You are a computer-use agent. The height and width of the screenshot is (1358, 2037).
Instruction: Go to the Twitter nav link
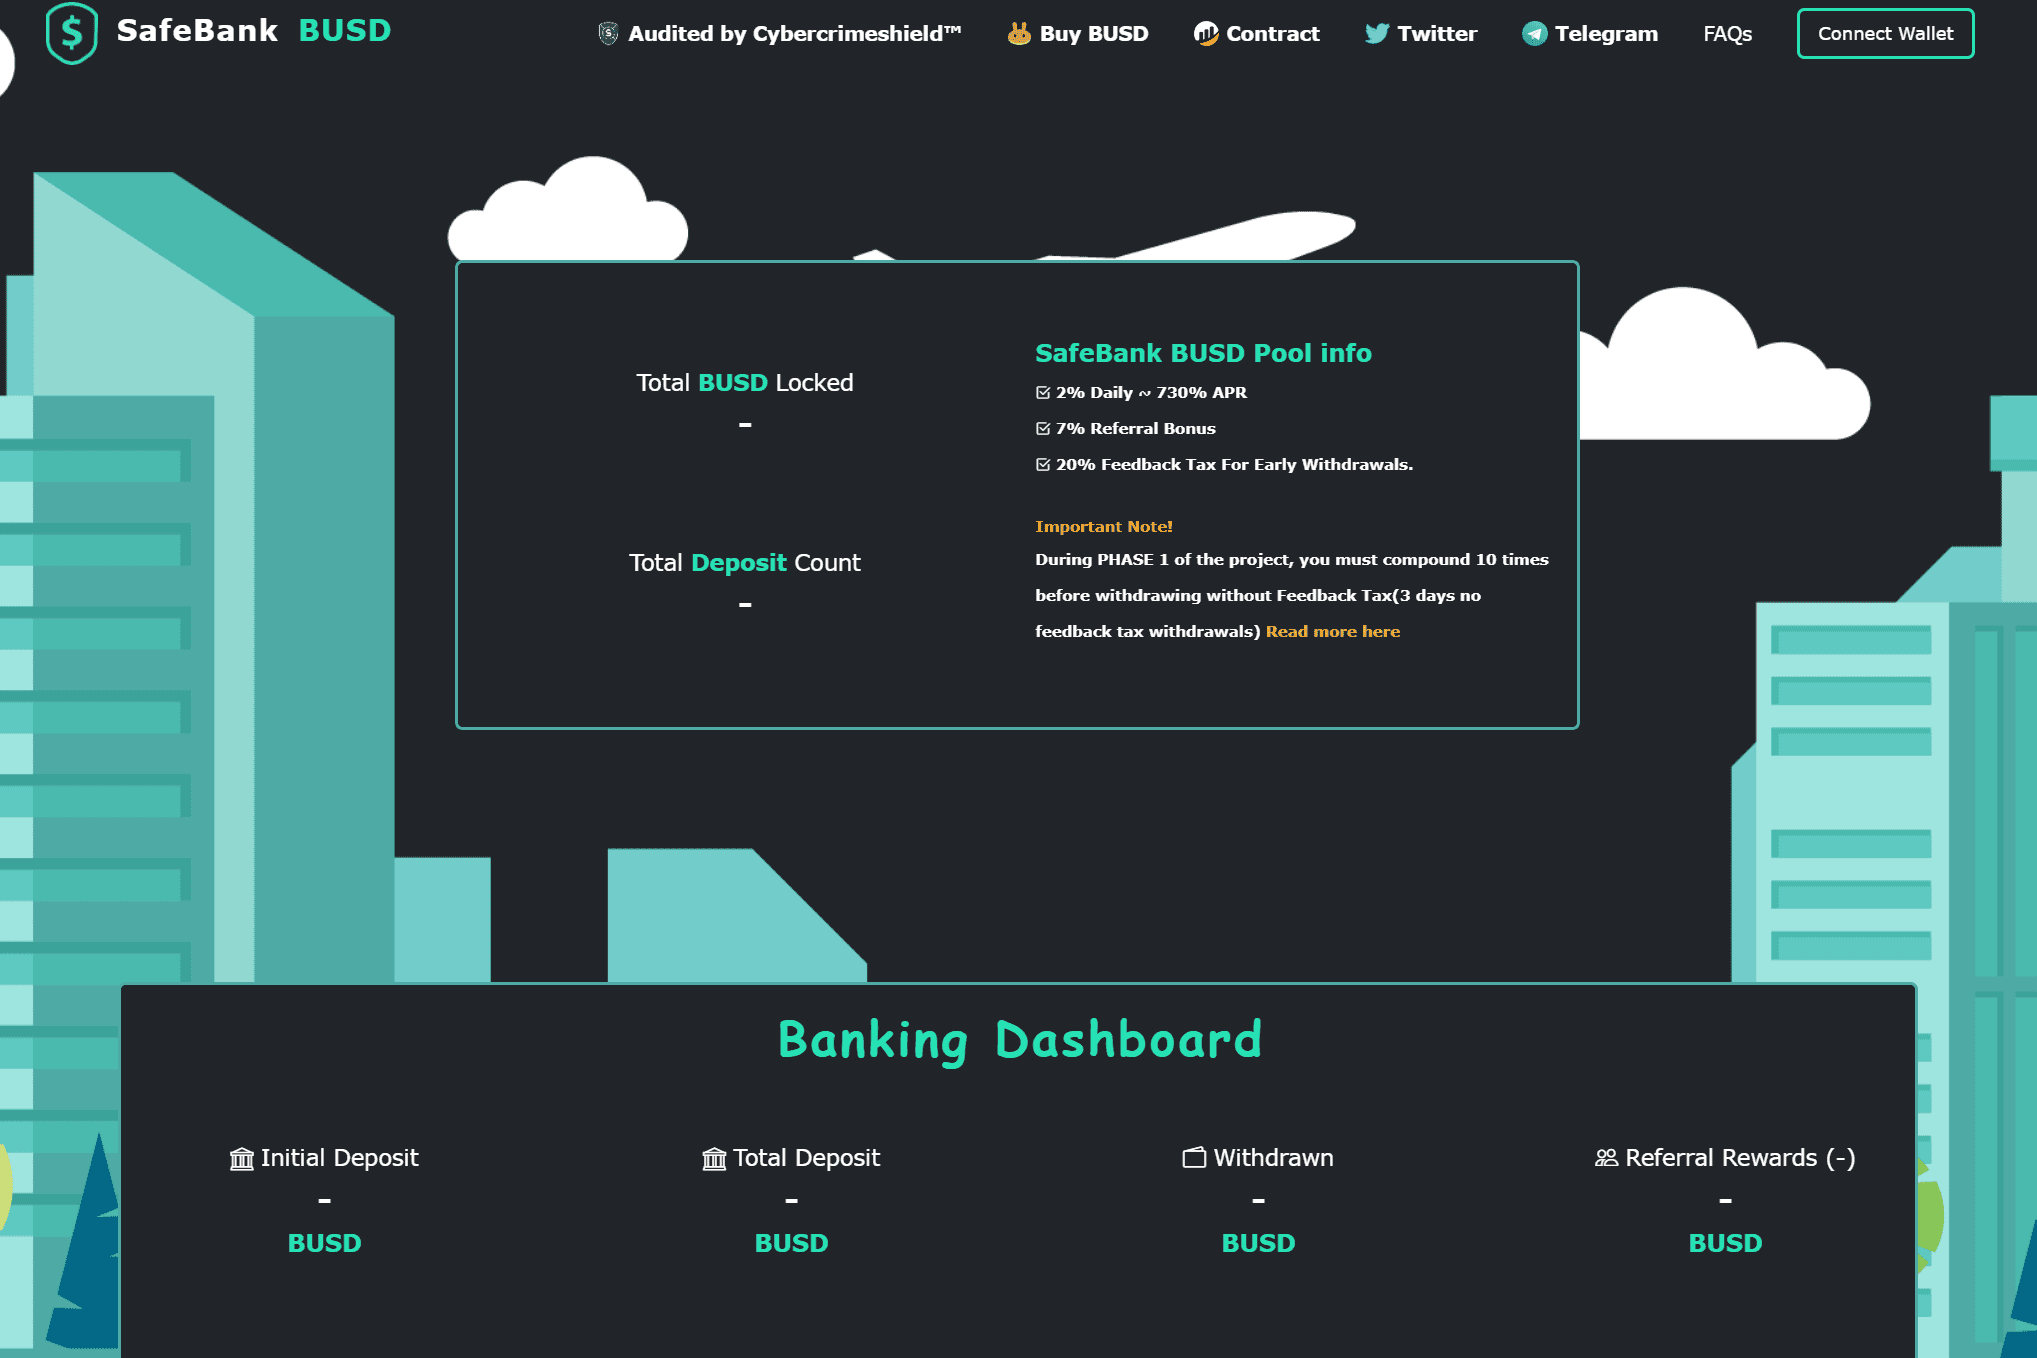[1421, 33]
